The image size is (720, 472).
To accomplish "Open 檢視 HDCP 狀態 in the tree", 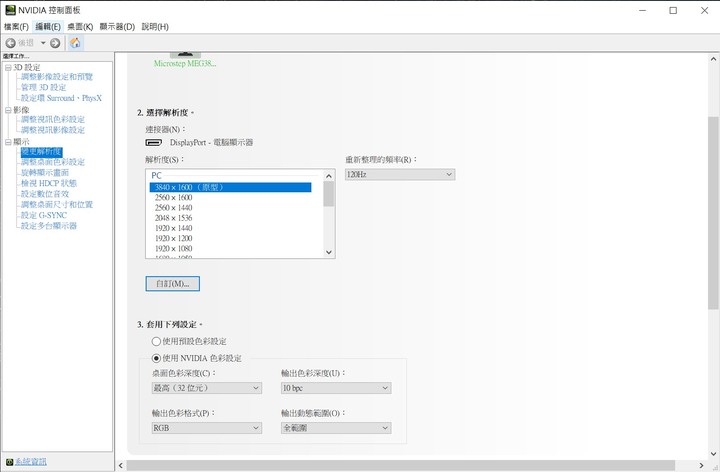I will [49, 183].
